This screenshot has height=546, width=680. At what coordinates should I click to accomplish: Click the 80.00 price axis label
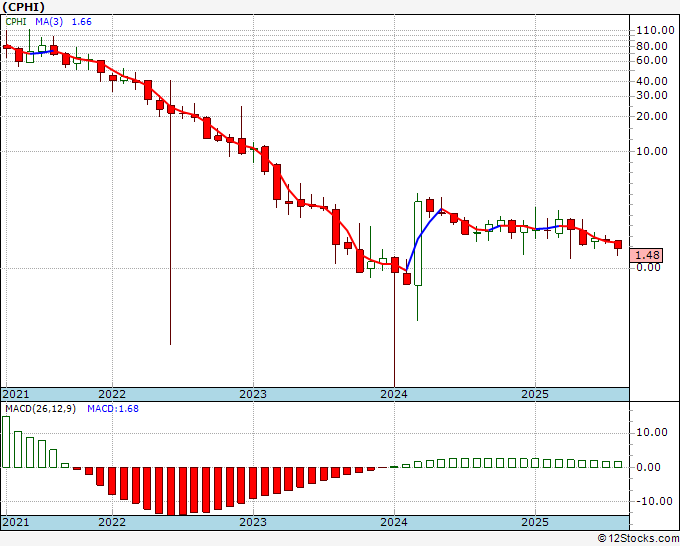point(651,46)
